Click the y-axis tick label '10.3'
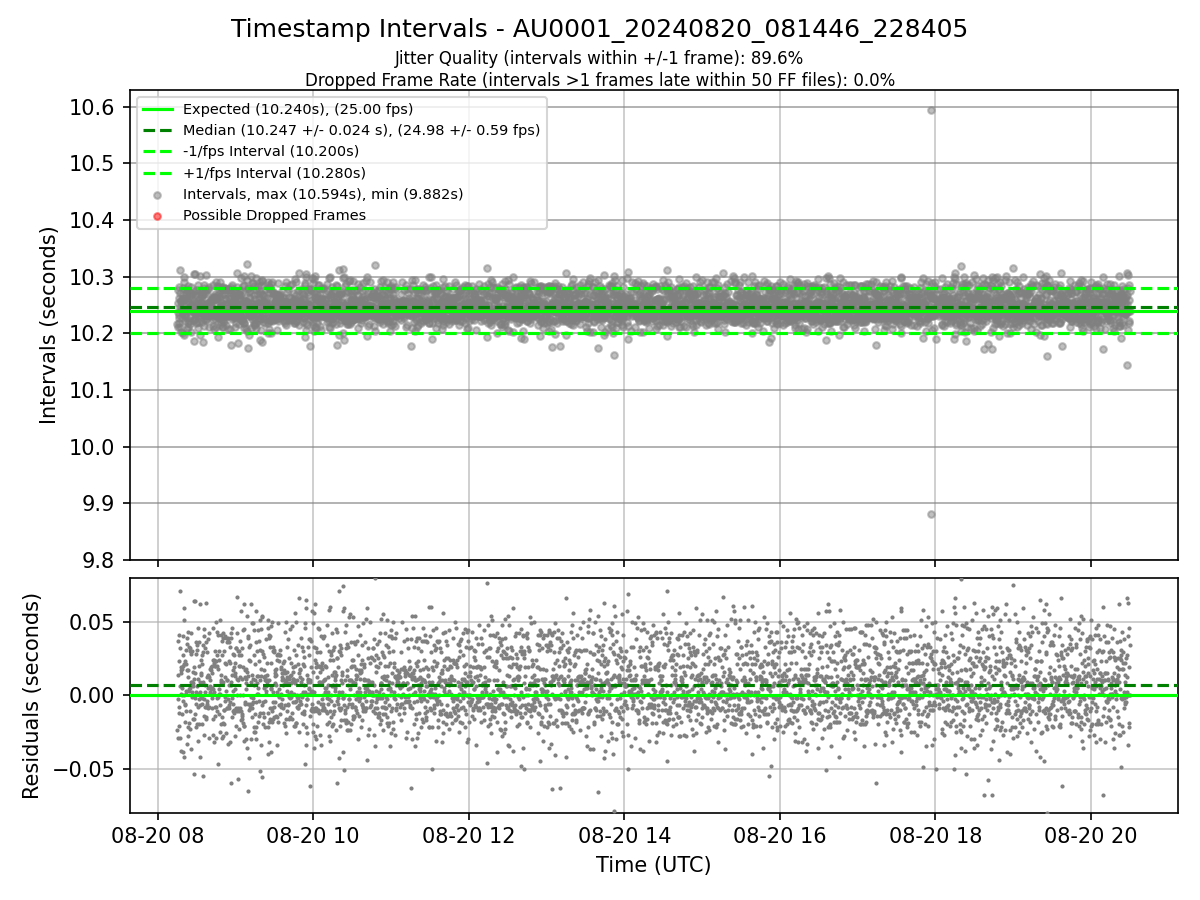This screenshot has height=900, width=1200. click(92, 277)
